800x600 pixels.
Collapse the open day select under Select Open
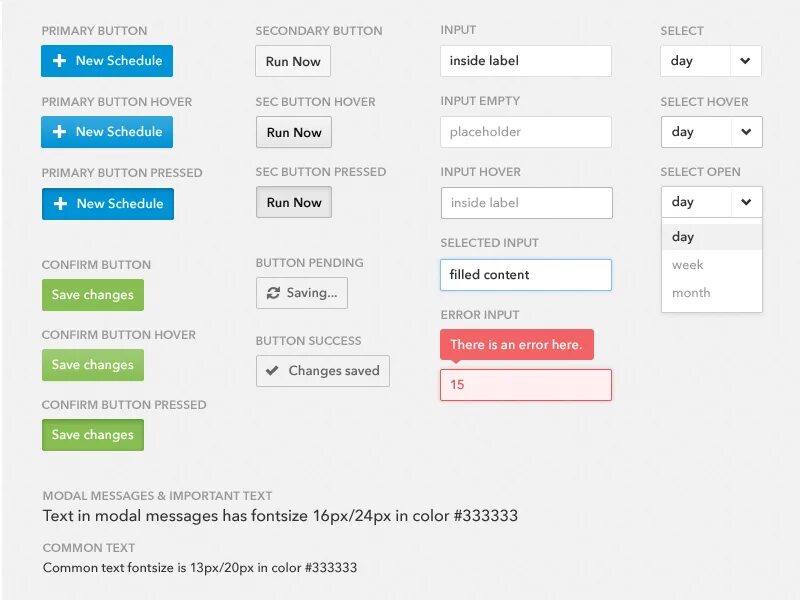tap(712, 202)
